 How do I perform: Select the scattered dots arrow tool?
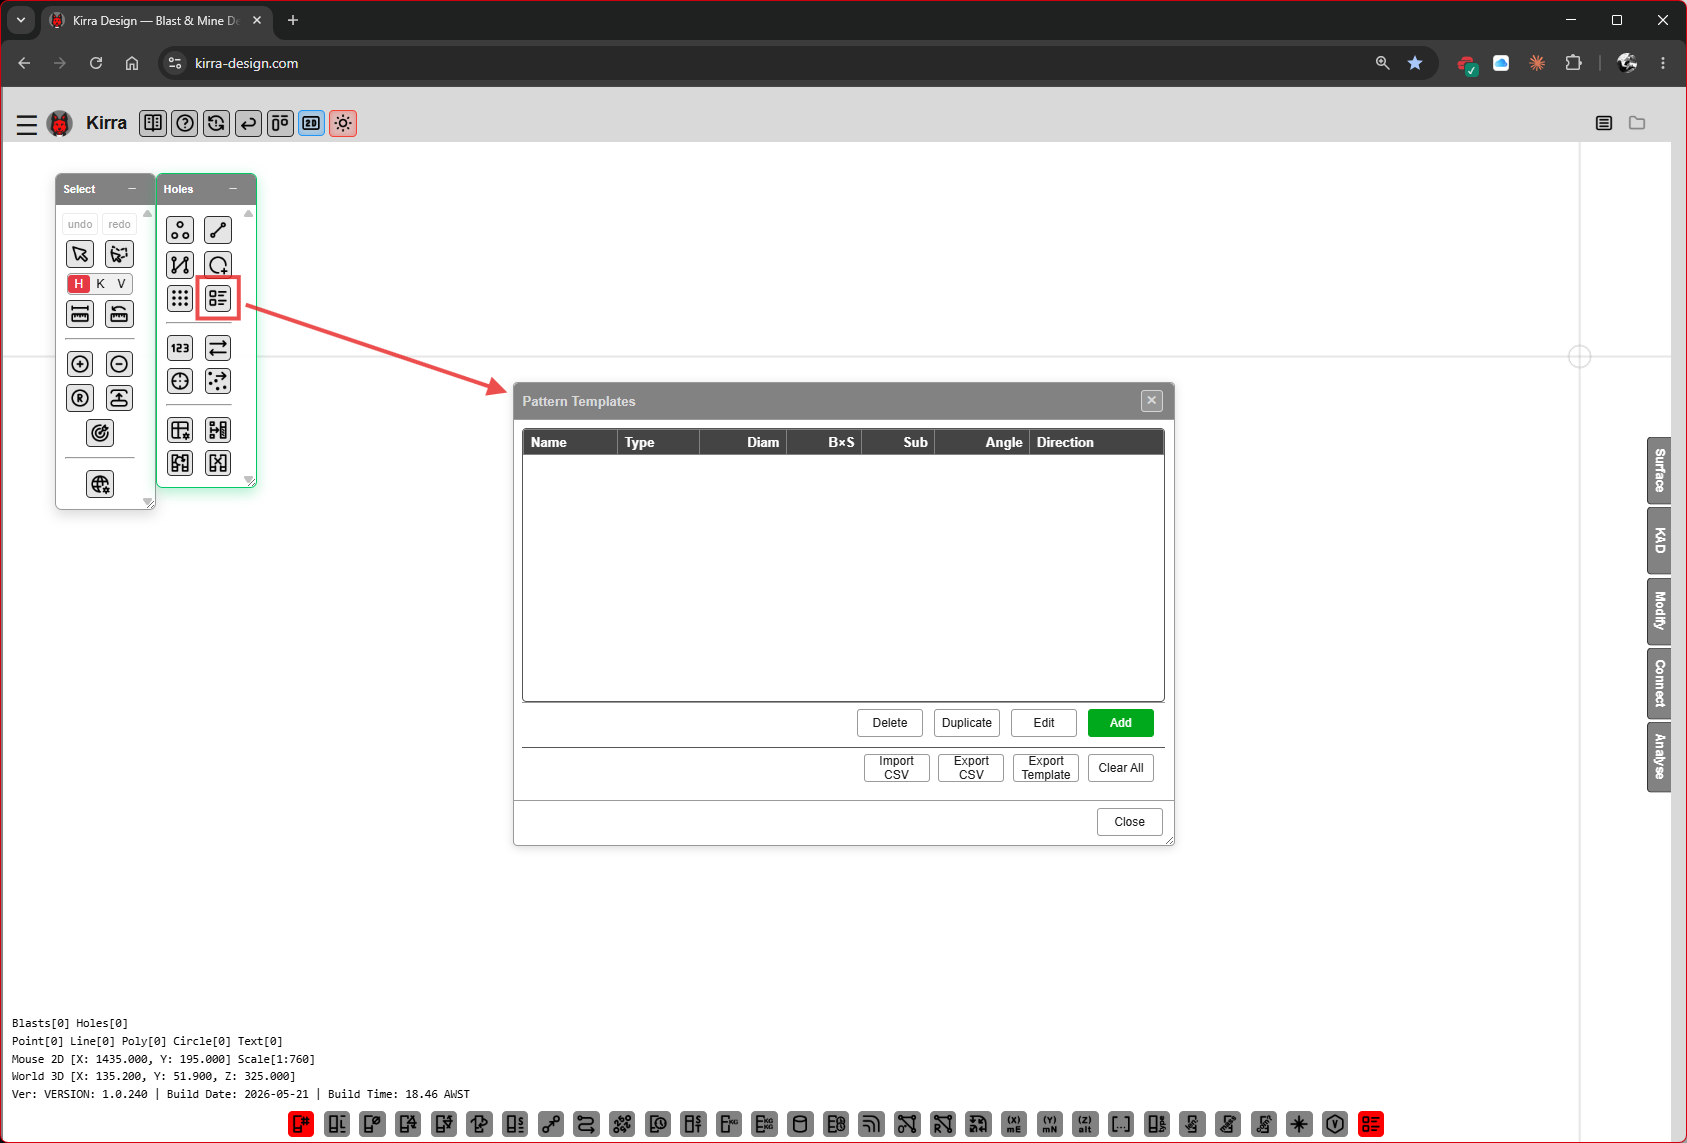pos(218,381)
